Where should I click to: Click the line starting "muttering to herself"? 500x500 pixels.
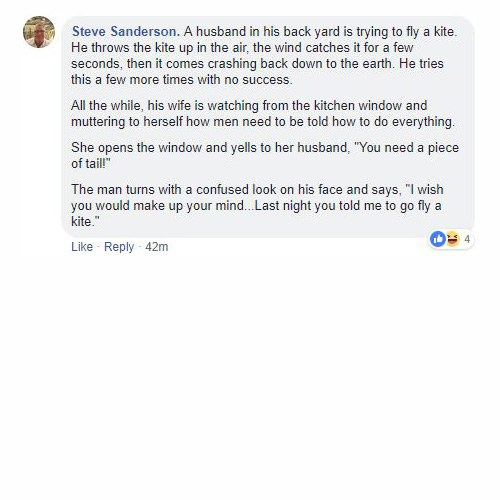[x=263, y=122]
